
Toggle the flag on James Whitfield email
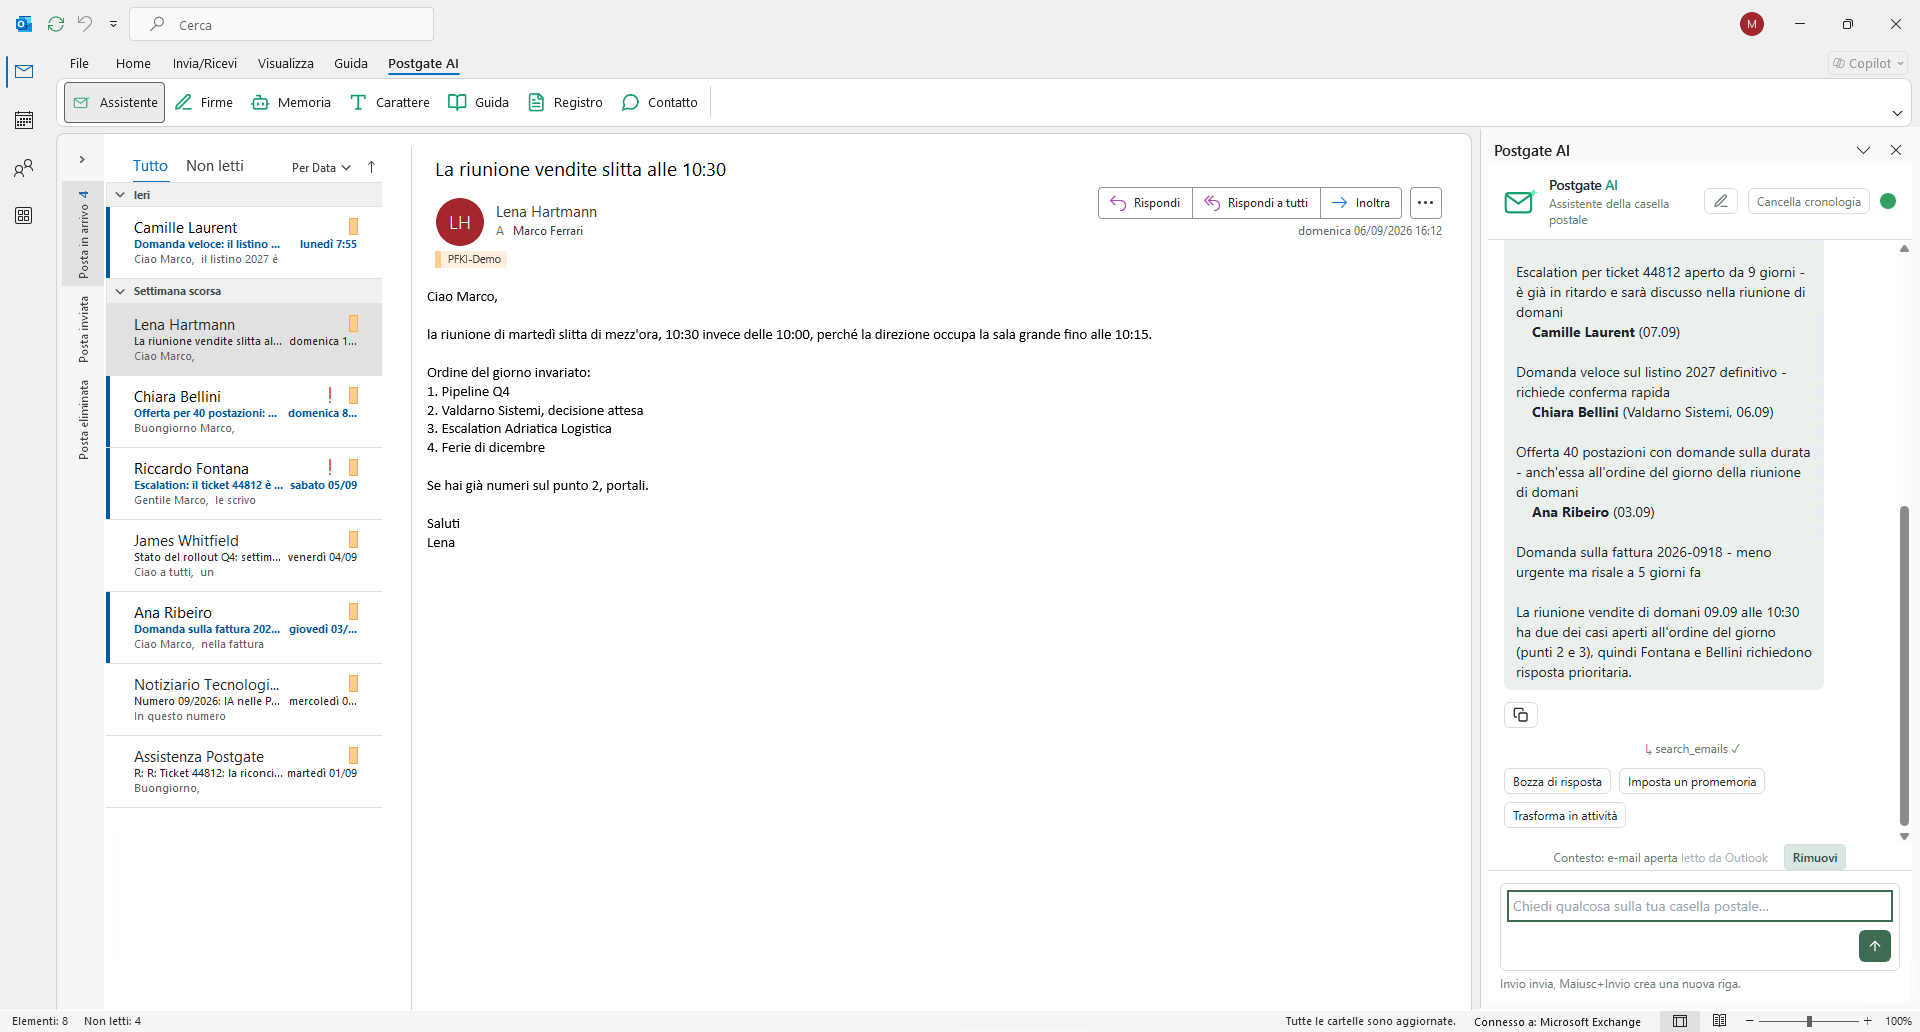(353, 540)
